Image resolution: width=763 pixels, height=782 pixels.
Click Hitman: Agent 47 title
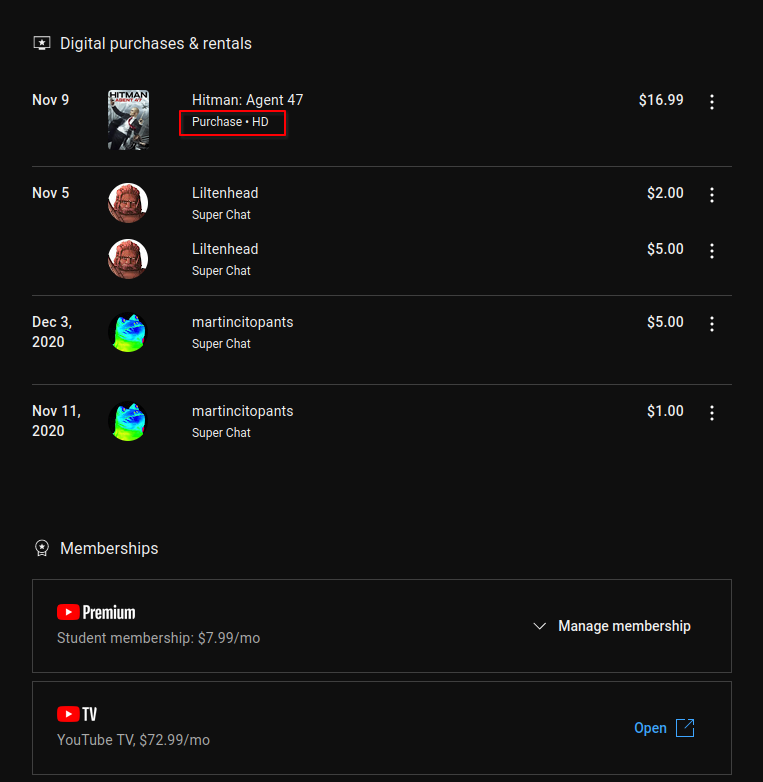point(247,100)
